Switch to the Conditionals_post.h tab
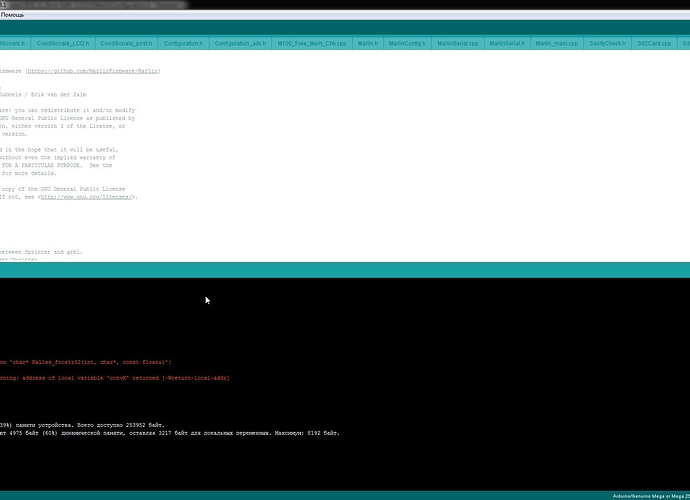690x500 pixels. coord(126,44)
